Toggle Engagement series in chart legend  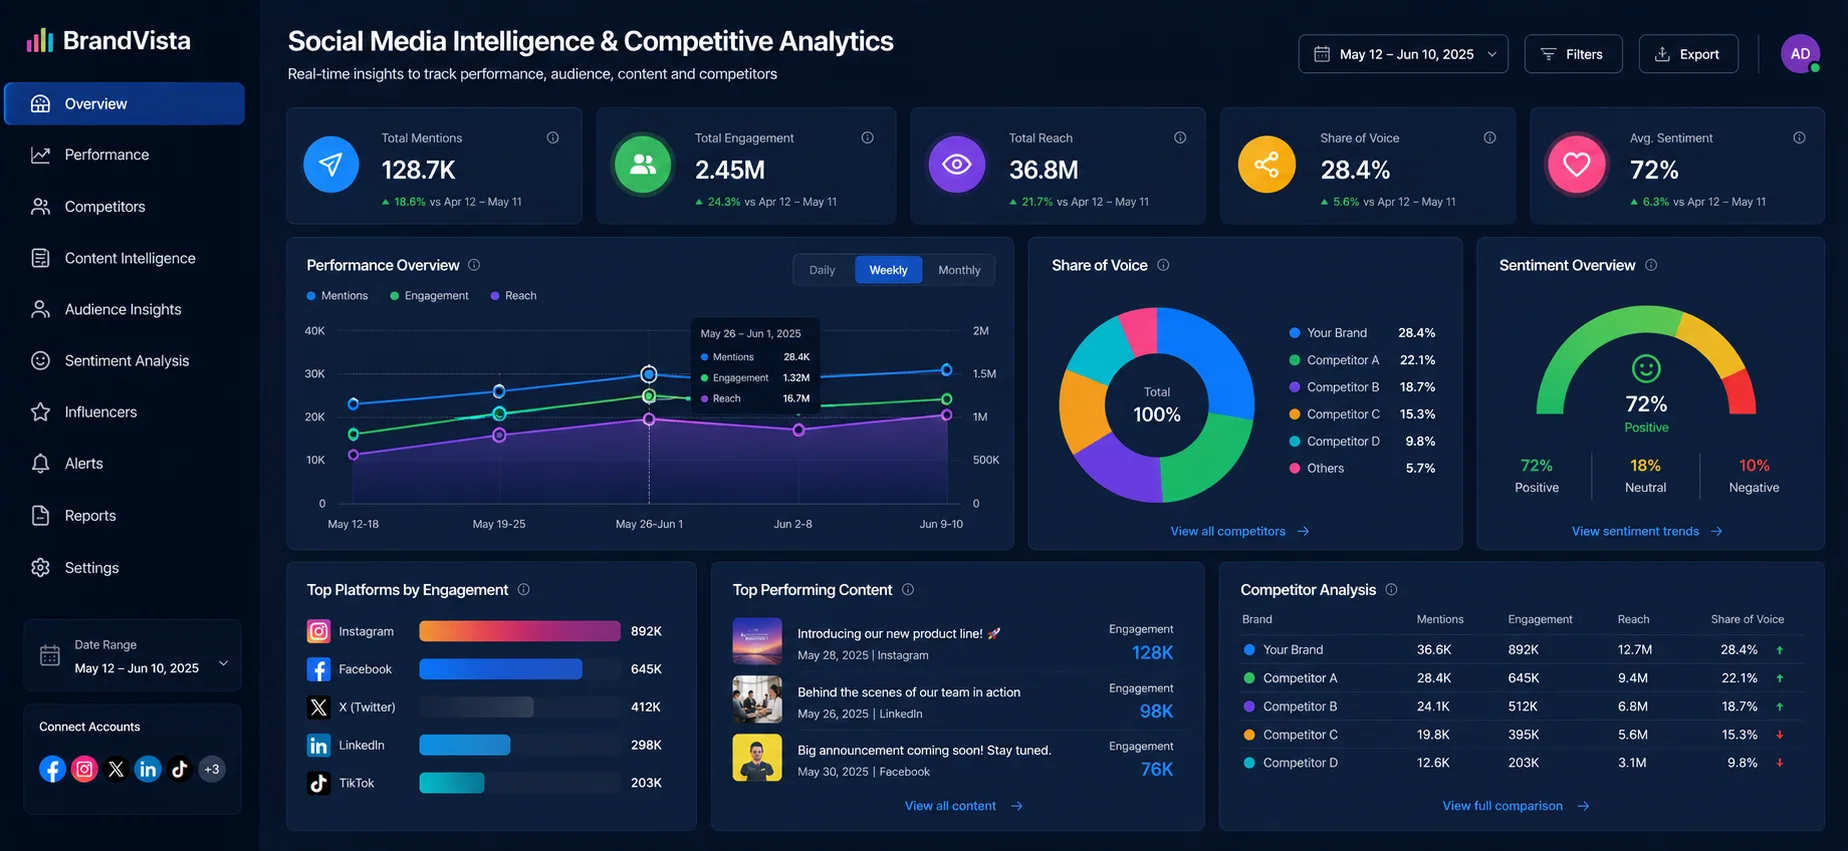[429, 296]
